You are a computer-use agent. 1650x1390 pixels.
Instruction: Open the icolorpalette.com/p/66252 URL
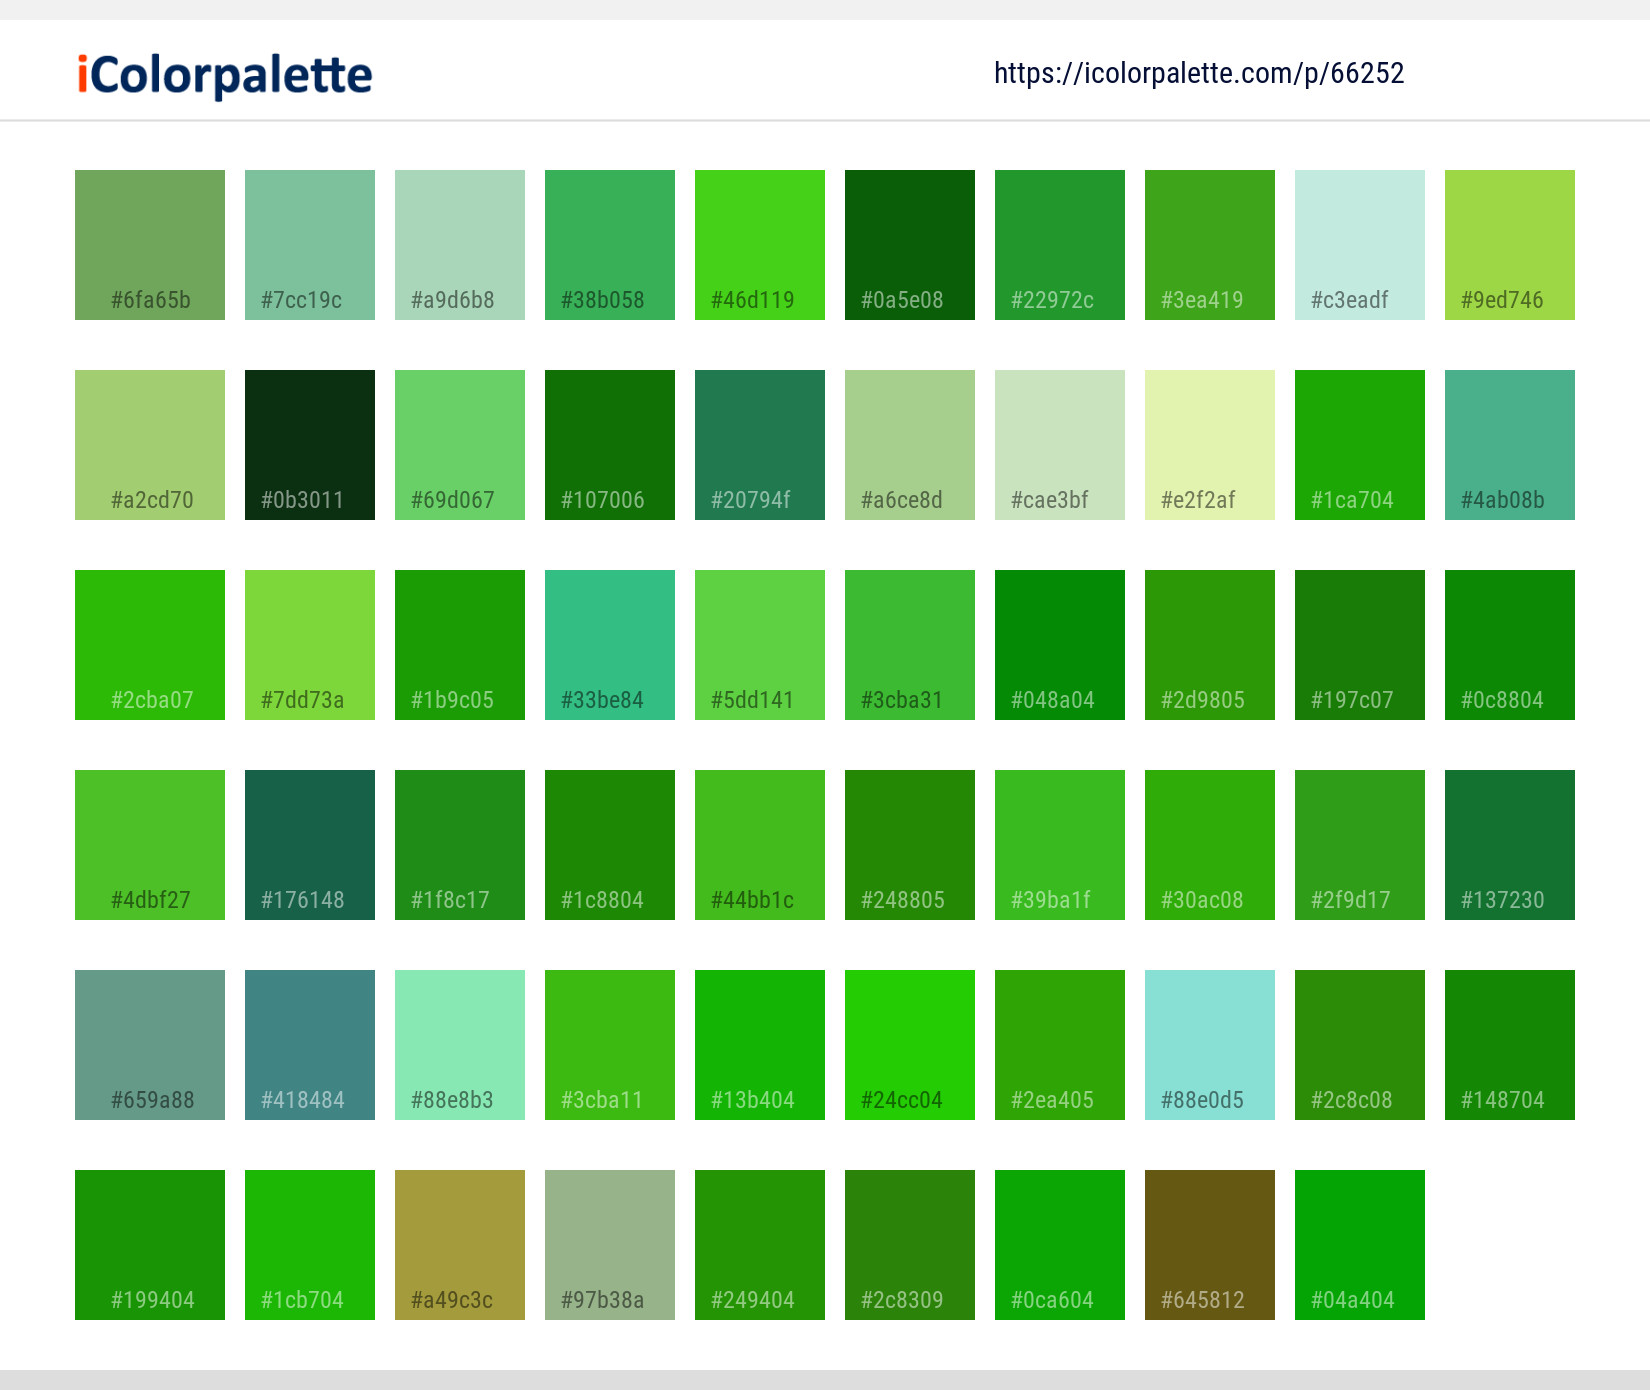1199,73
